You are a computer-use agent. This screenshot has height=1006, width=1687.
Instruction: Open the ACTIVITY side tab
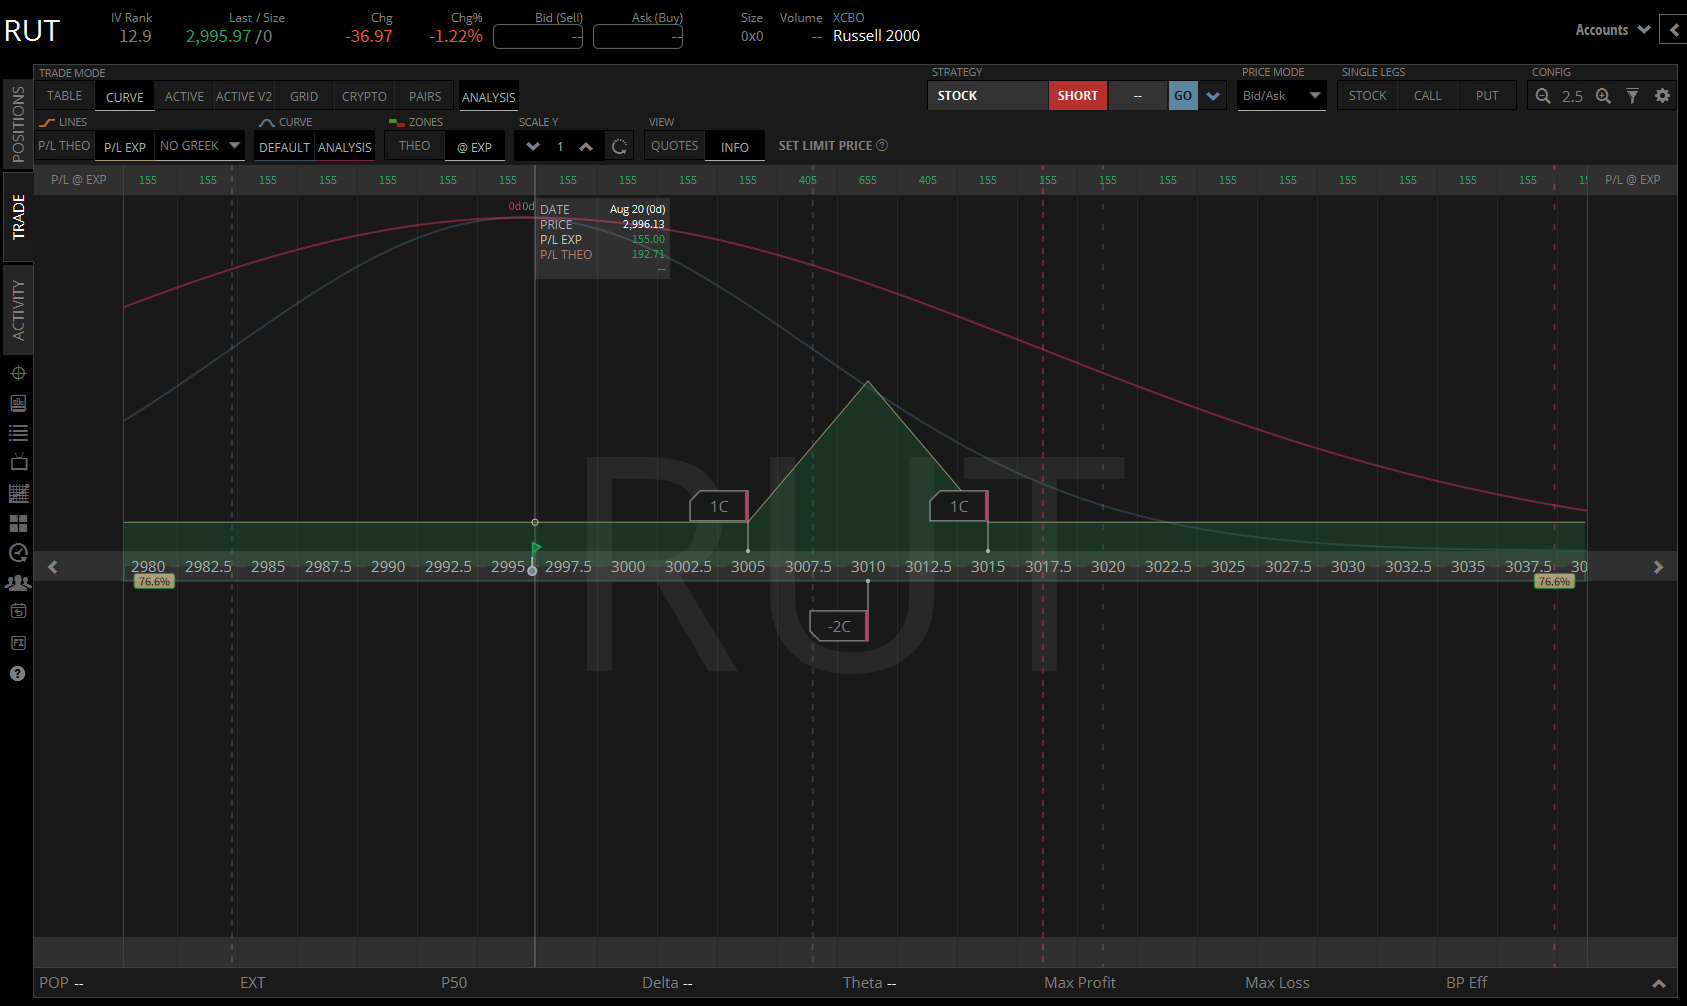[x=18, y=310]
